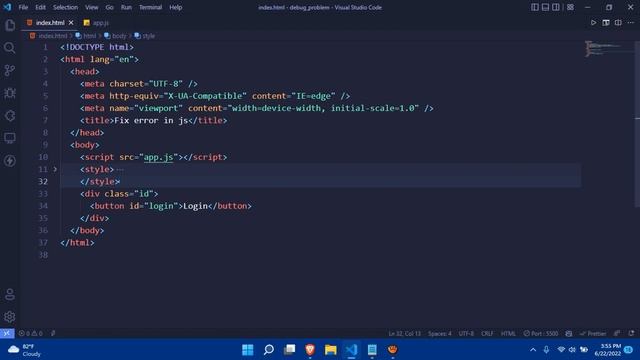Viewport: 640px width, 360px height.
Task: Open the Run menu
Action: 126,7
